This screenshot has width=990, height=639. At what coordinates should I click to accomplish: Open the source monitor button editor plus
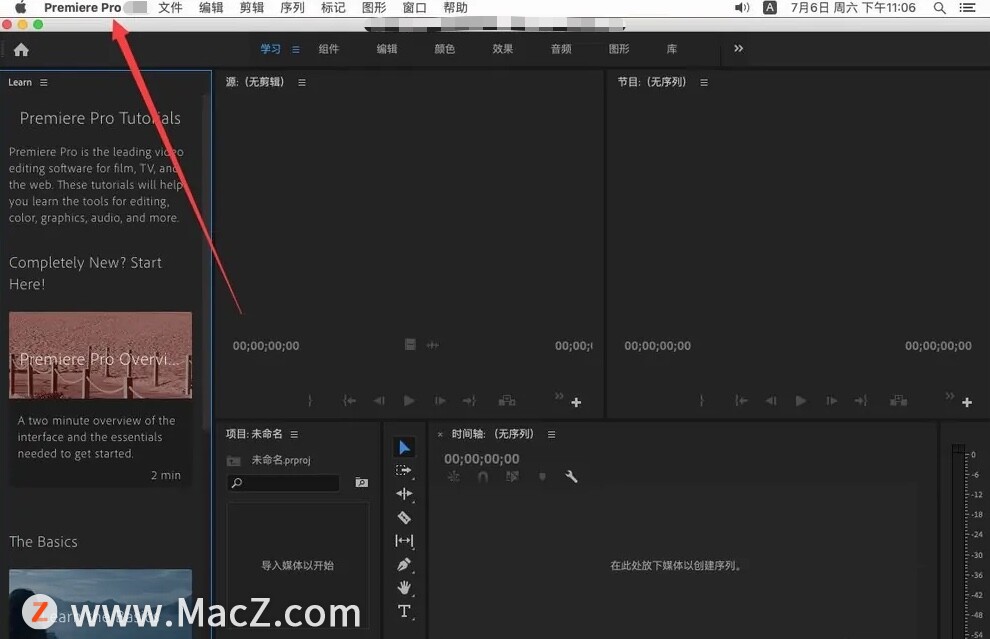point(576,402)
